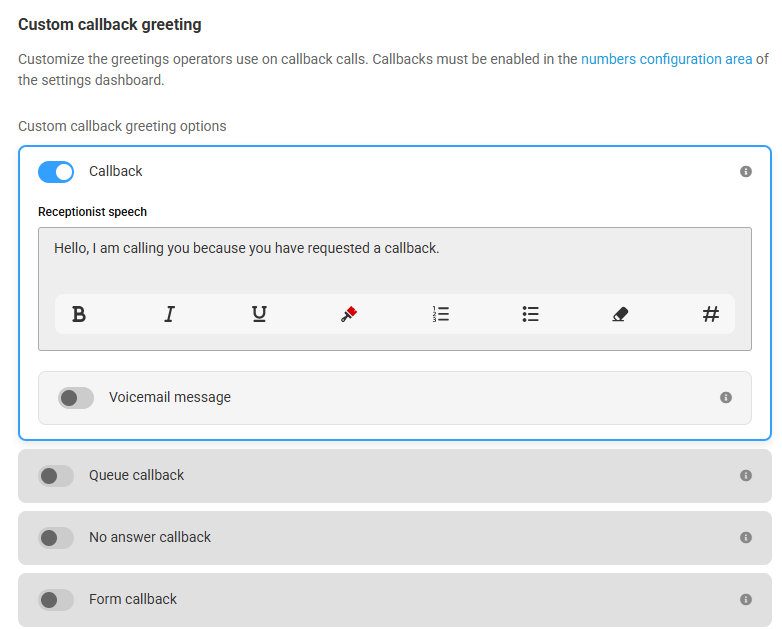Click into the receptionist speech text
782x629 pixels.
point(246,248)
